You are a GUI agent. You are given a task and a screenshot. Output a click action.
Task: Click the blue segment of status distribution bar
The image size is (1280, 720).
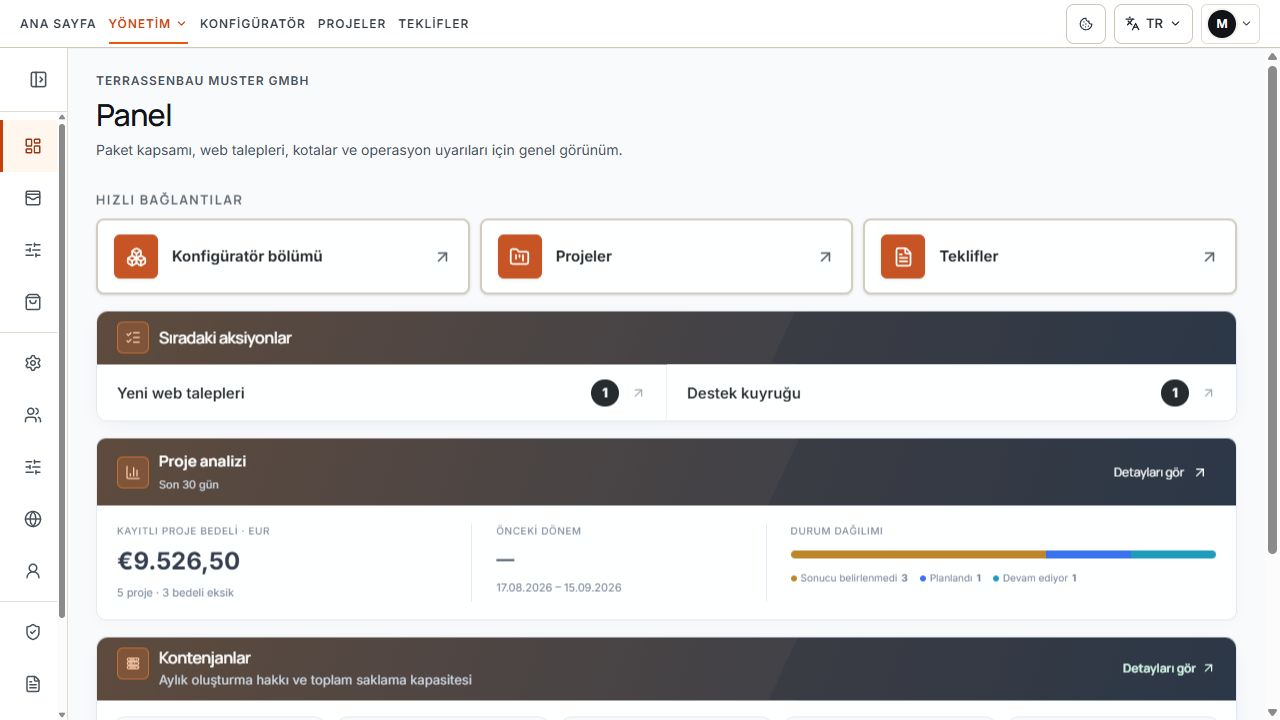1088,554
